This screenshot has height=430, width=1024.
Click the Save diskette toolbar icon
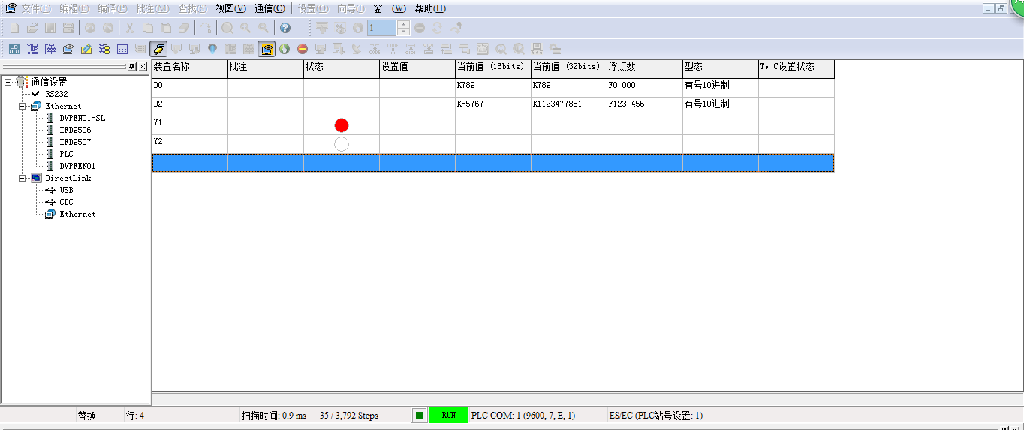point(50,28)
